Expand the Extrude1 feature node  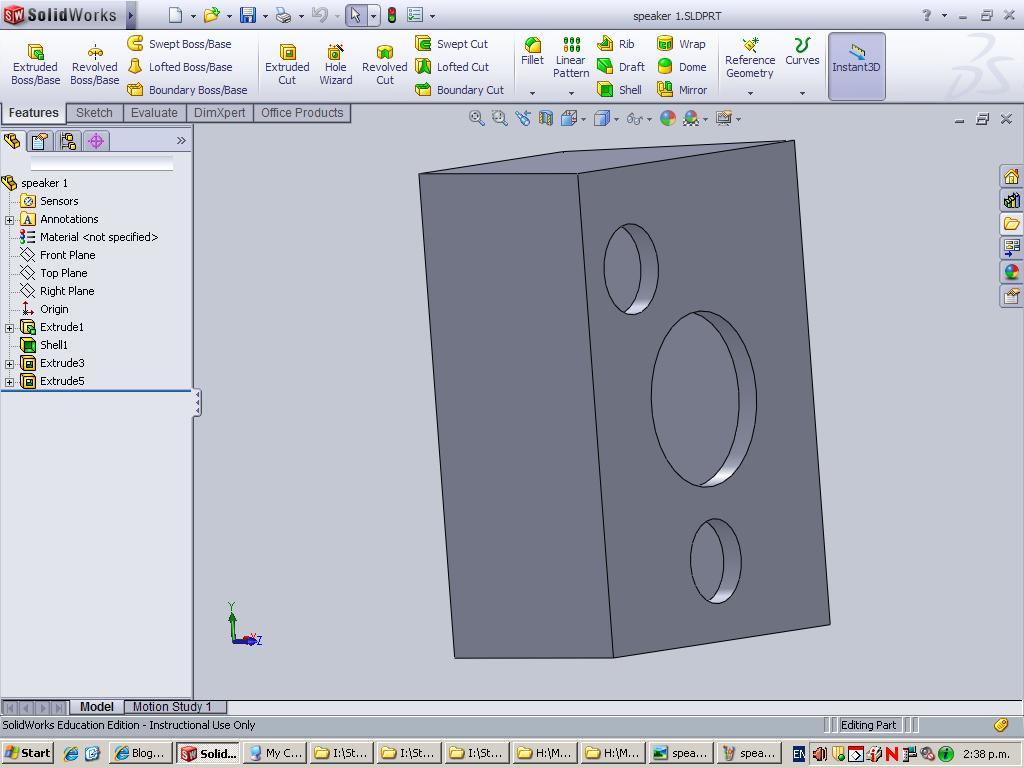(9, 328)
